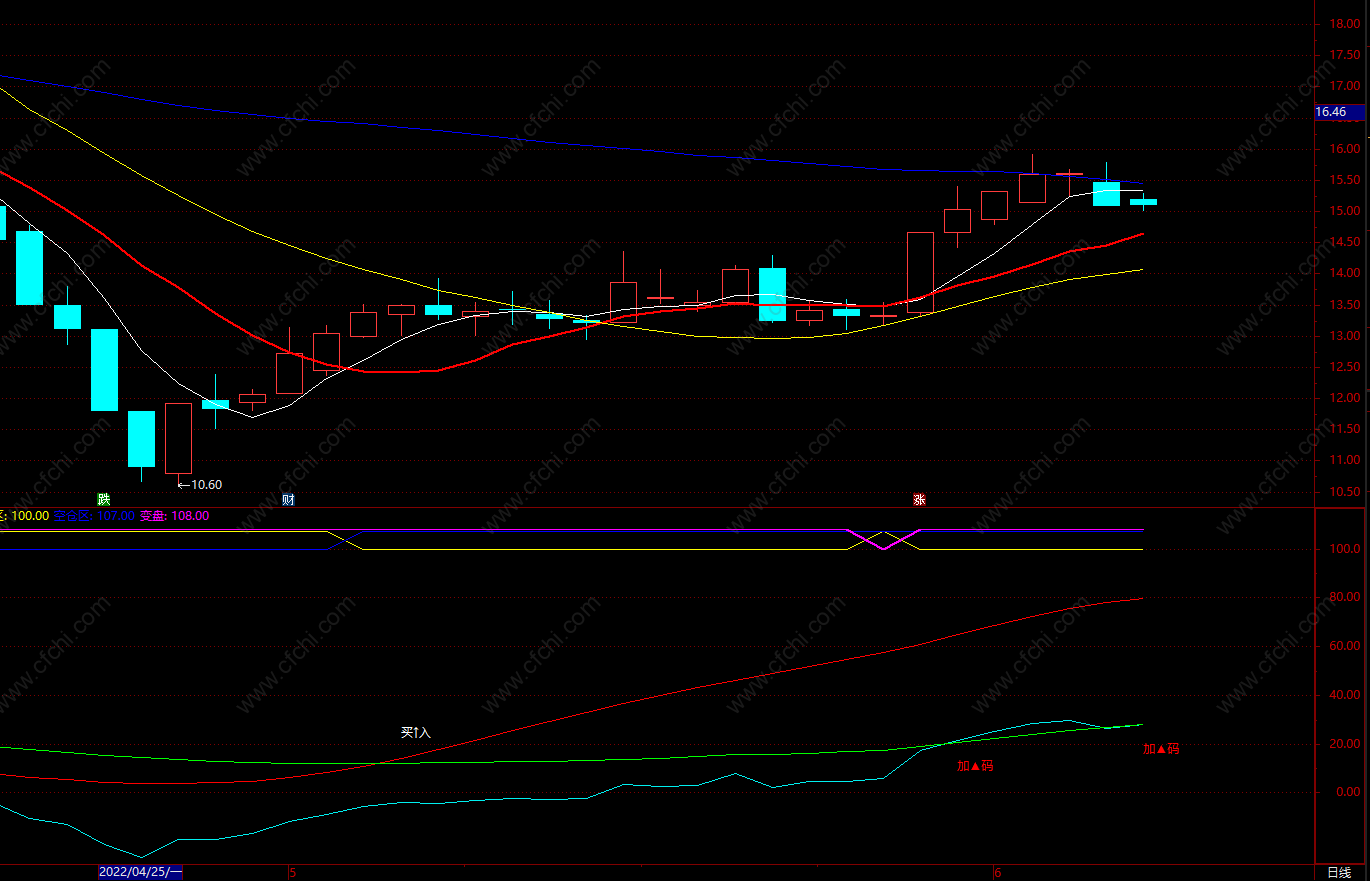This screenshot has width=1370, height=881.
Task: Click the red 涨 signal marker
Action: pos(919,499)
